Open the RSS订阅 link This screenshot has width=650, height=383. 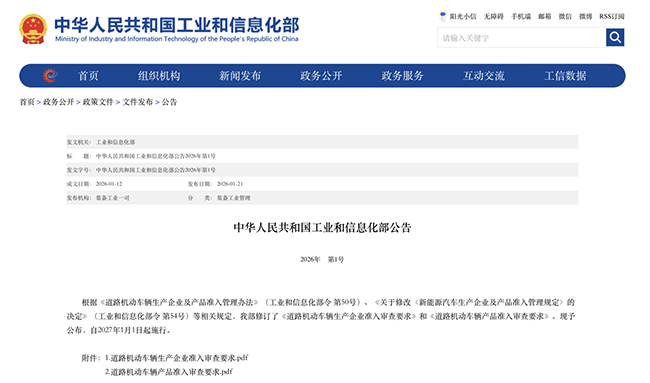click(x=612, y=17)
